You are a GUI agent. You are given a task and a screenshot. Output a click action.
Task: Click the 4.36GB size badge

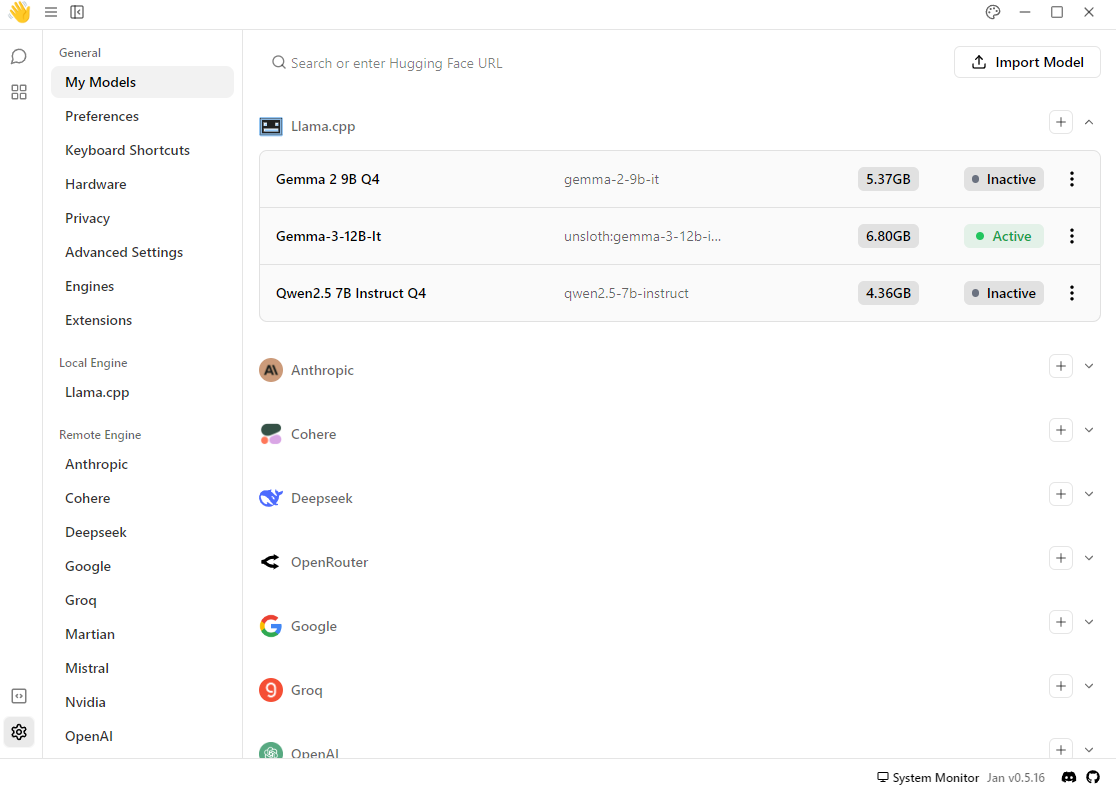click(888, 293)
